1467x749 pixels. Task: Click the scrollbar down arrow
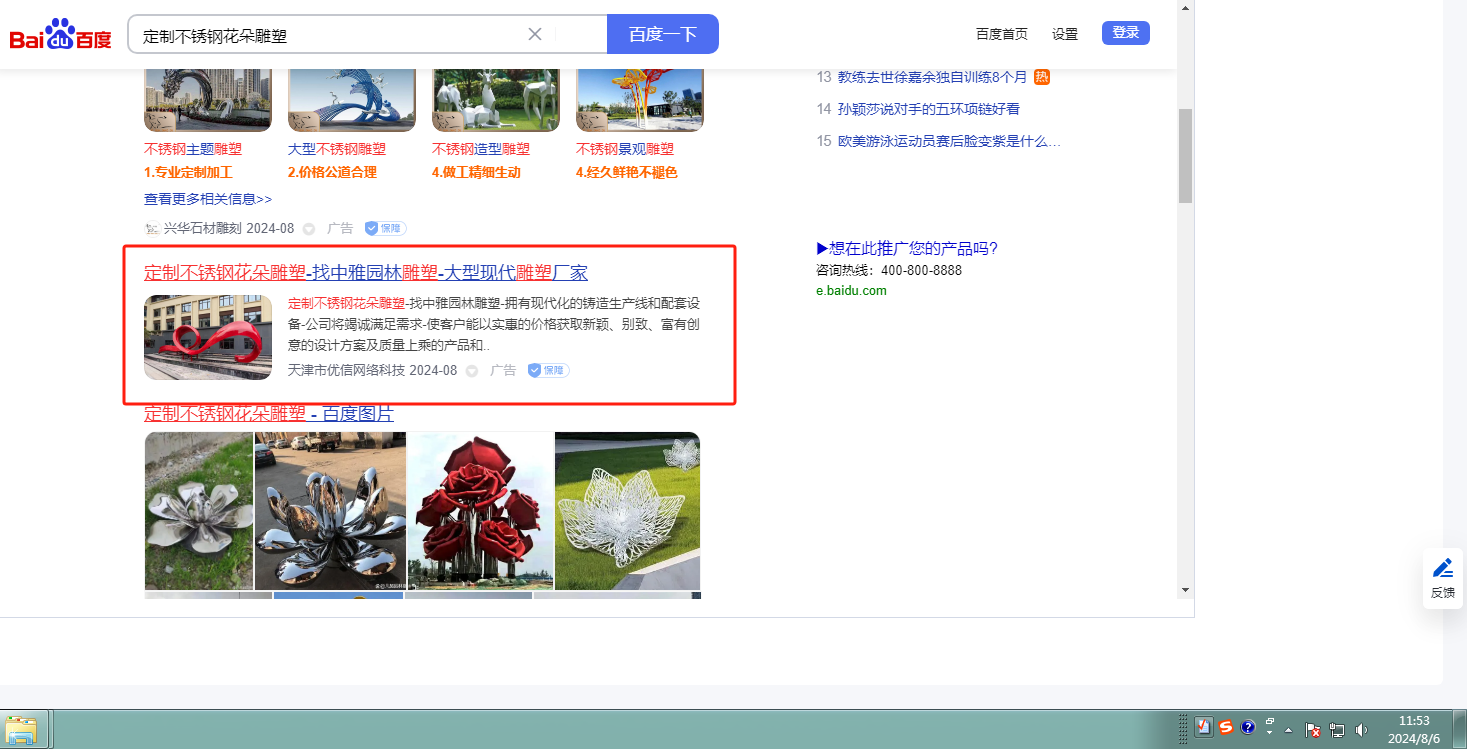1186,589
